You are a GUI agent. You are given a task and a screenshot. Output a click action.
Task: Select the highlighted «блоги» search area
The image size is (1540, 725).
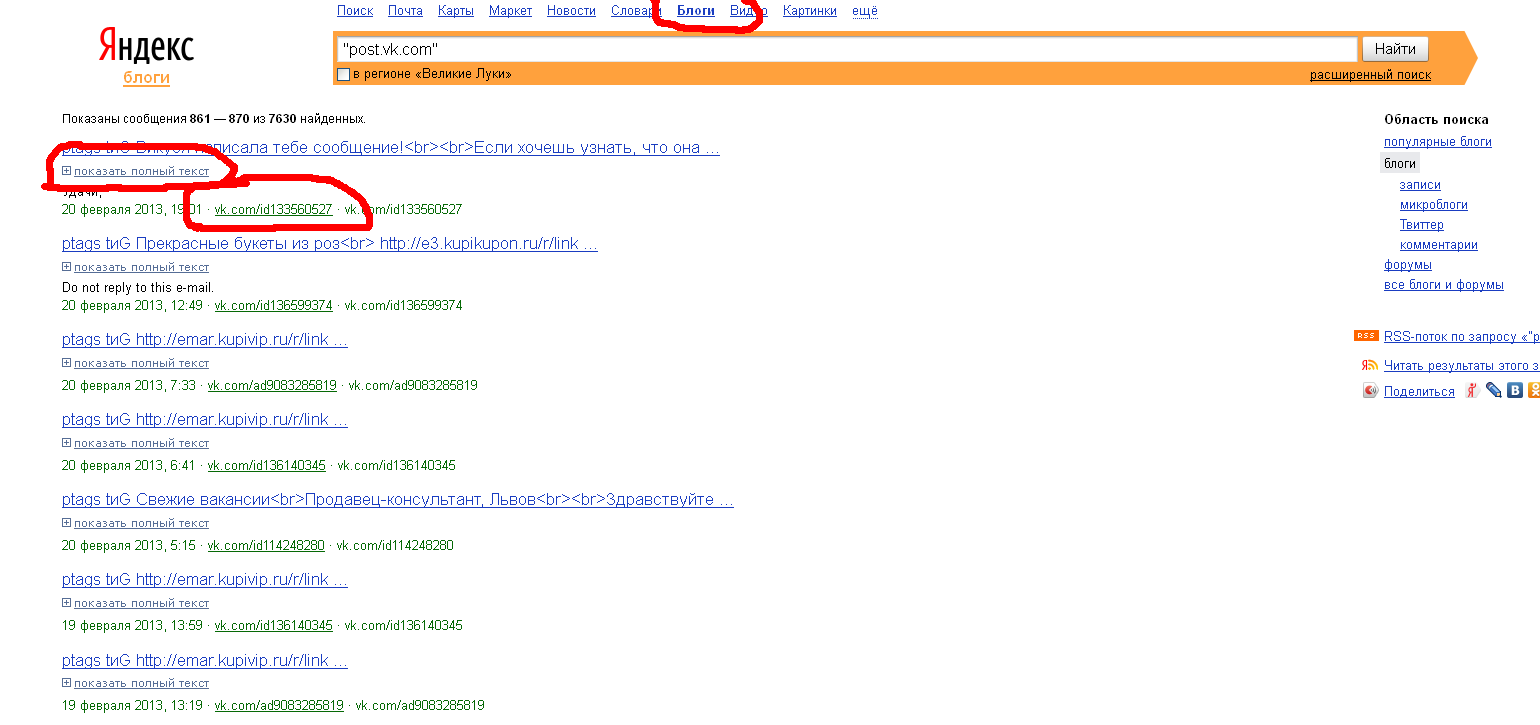tap(1400, 163)
